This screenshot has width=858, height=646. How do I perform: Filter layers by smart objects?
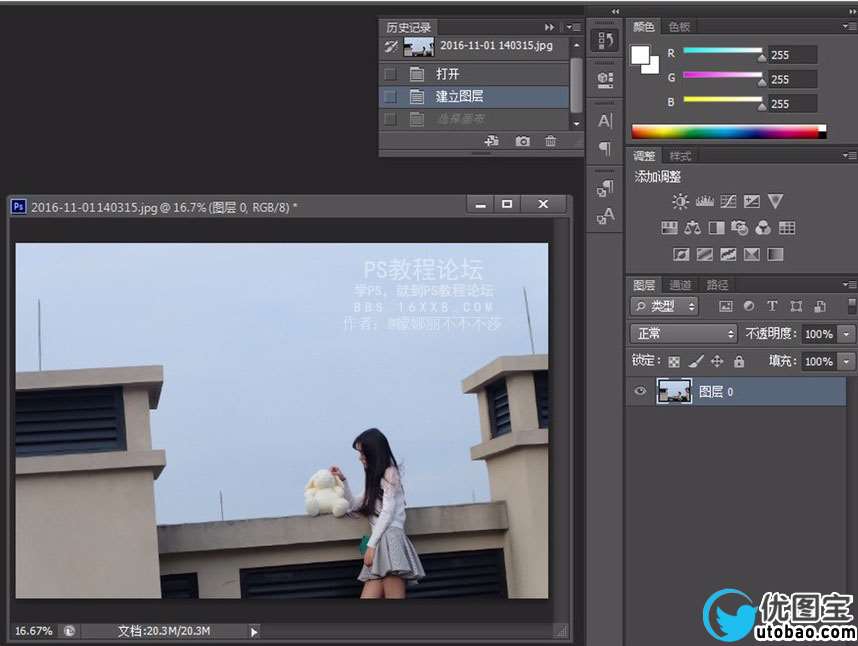[x=820, y=306]
